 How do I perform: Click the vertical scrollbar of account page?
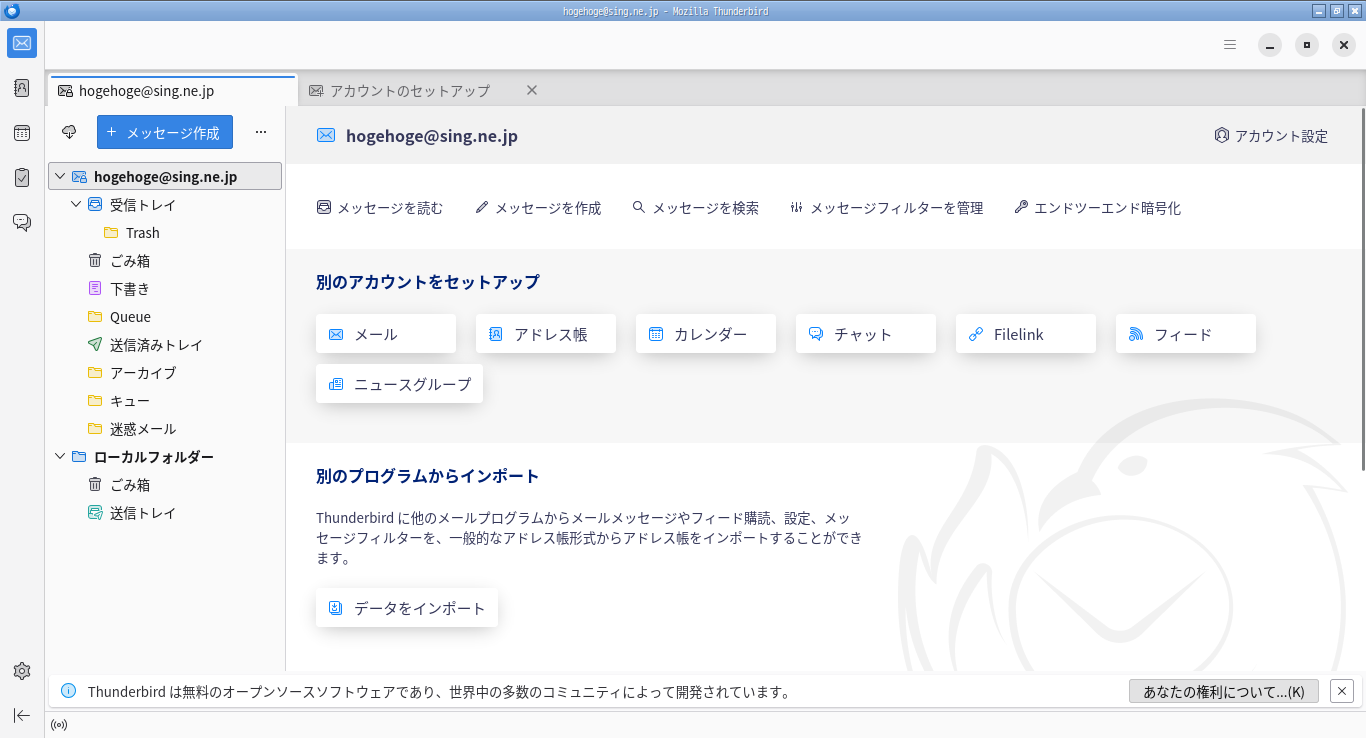[x=1362, y=290]
